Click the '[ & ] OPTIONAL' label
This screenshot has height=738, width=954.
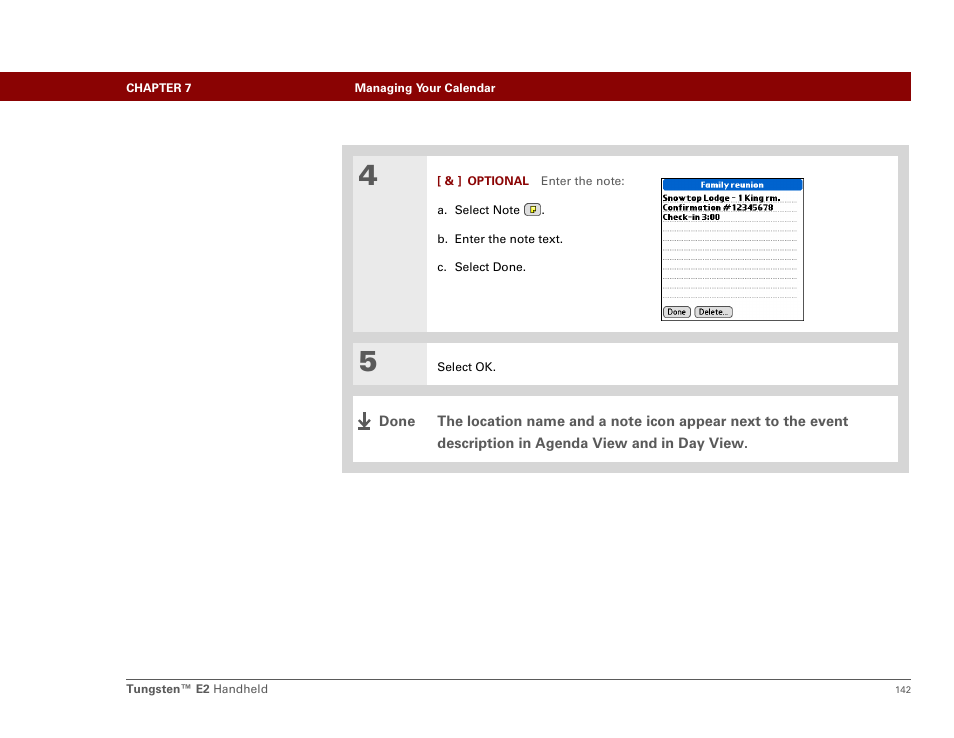(x=483, y=181)
